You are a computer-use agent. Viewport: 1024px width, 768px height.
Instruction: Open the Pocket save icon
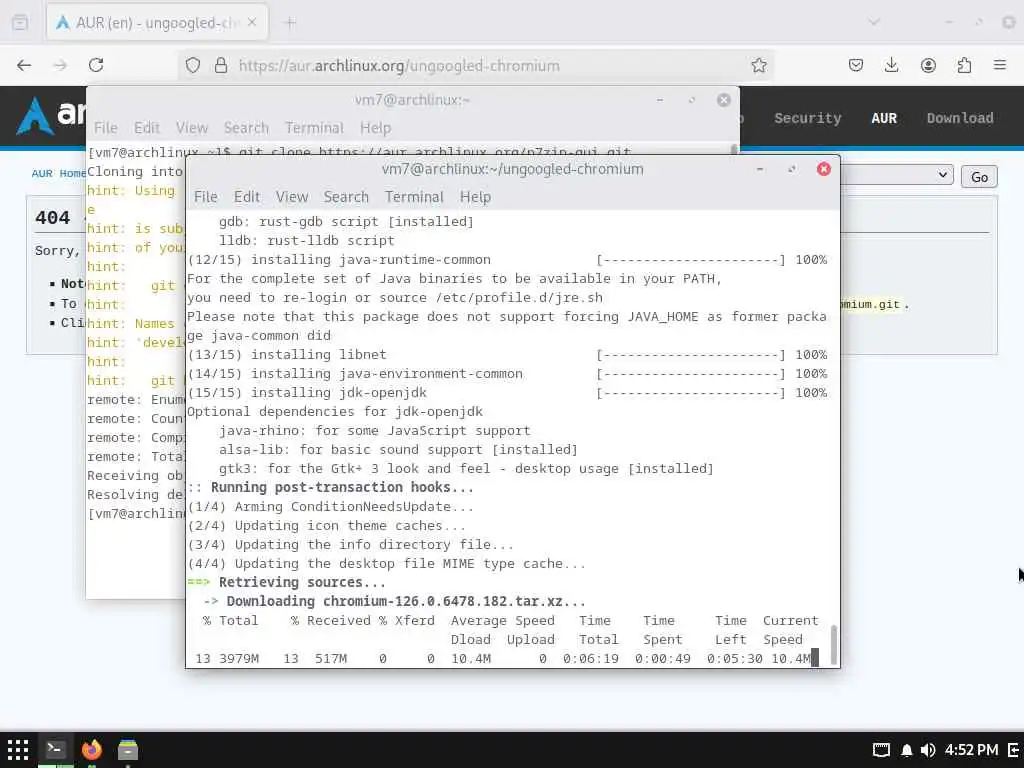point(856,65)
